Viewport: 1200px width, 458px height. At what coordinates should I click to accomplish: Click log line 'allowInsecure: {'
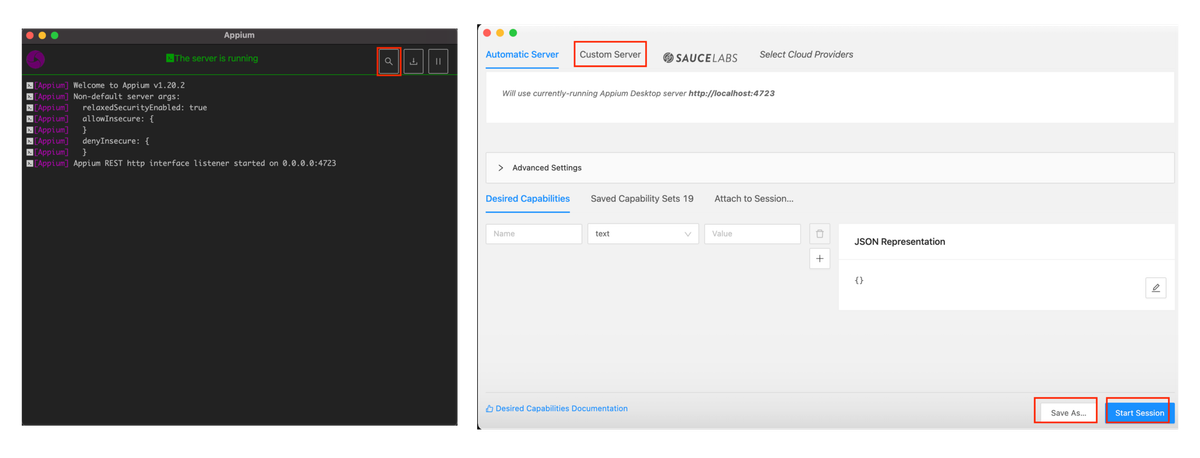(118, 118)
